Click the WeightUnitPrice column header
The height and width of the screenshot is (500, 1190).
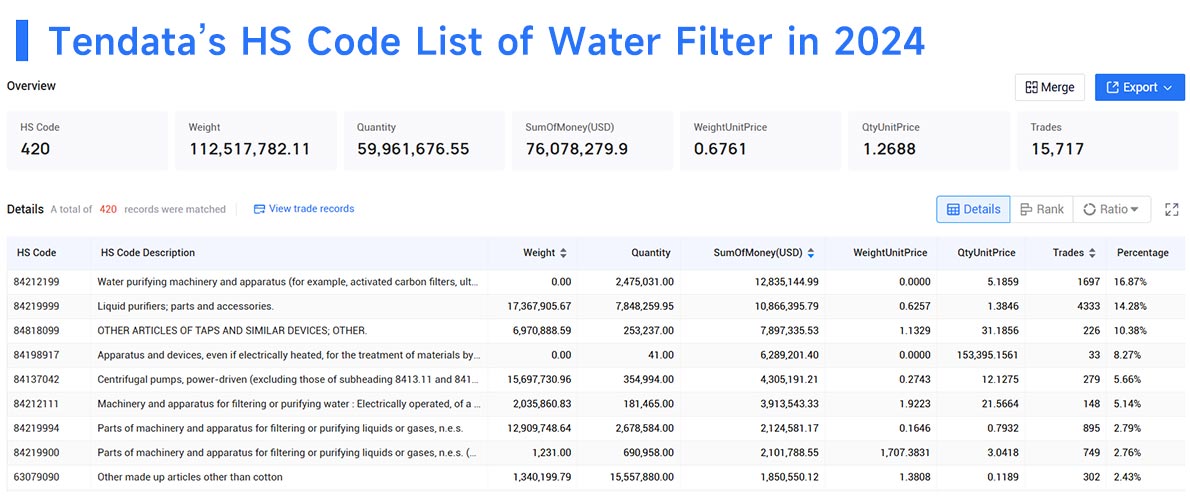(890, 253)
